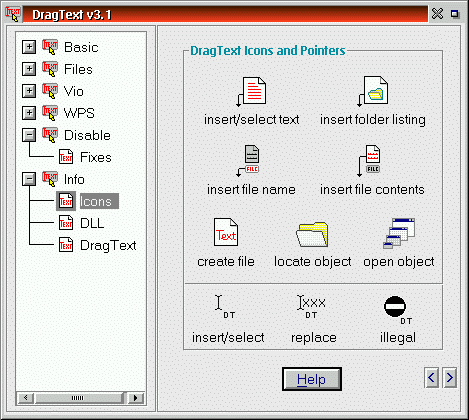Click the insert/select I-beam pointer icon

tap(224, 307)
